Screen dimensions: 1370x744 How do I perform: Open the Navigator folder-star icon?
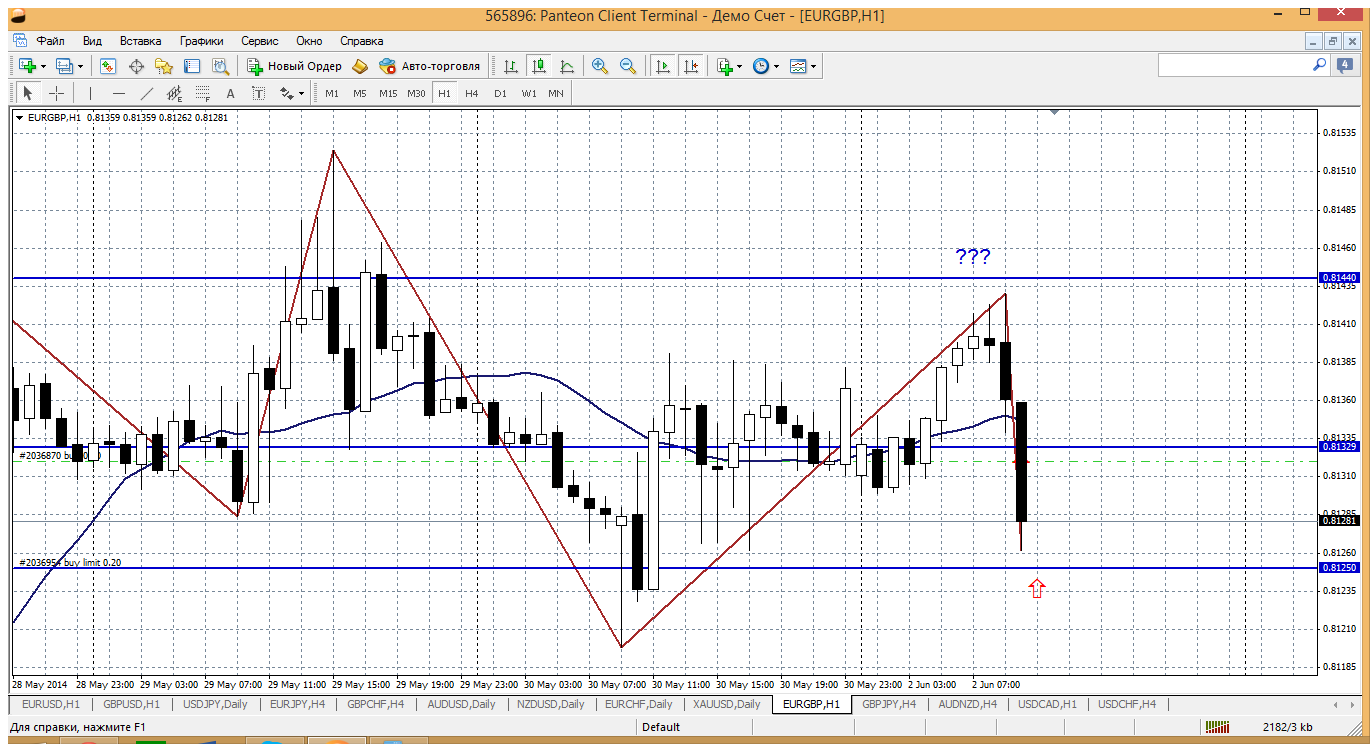[x=164, y=66]
